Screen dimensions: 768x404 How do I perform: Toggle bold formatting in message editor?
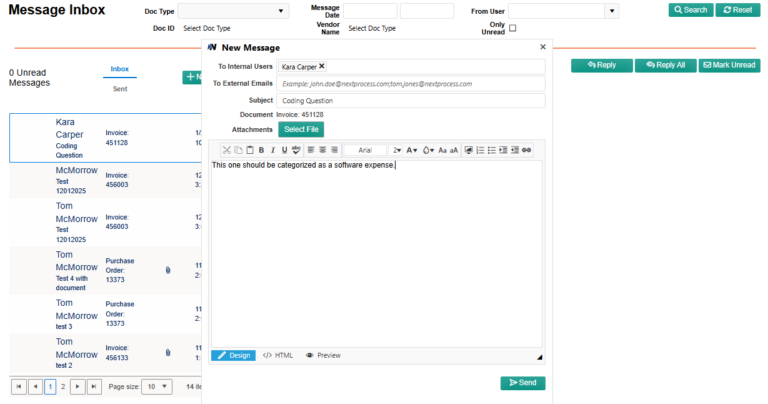(x=261, y=150)
